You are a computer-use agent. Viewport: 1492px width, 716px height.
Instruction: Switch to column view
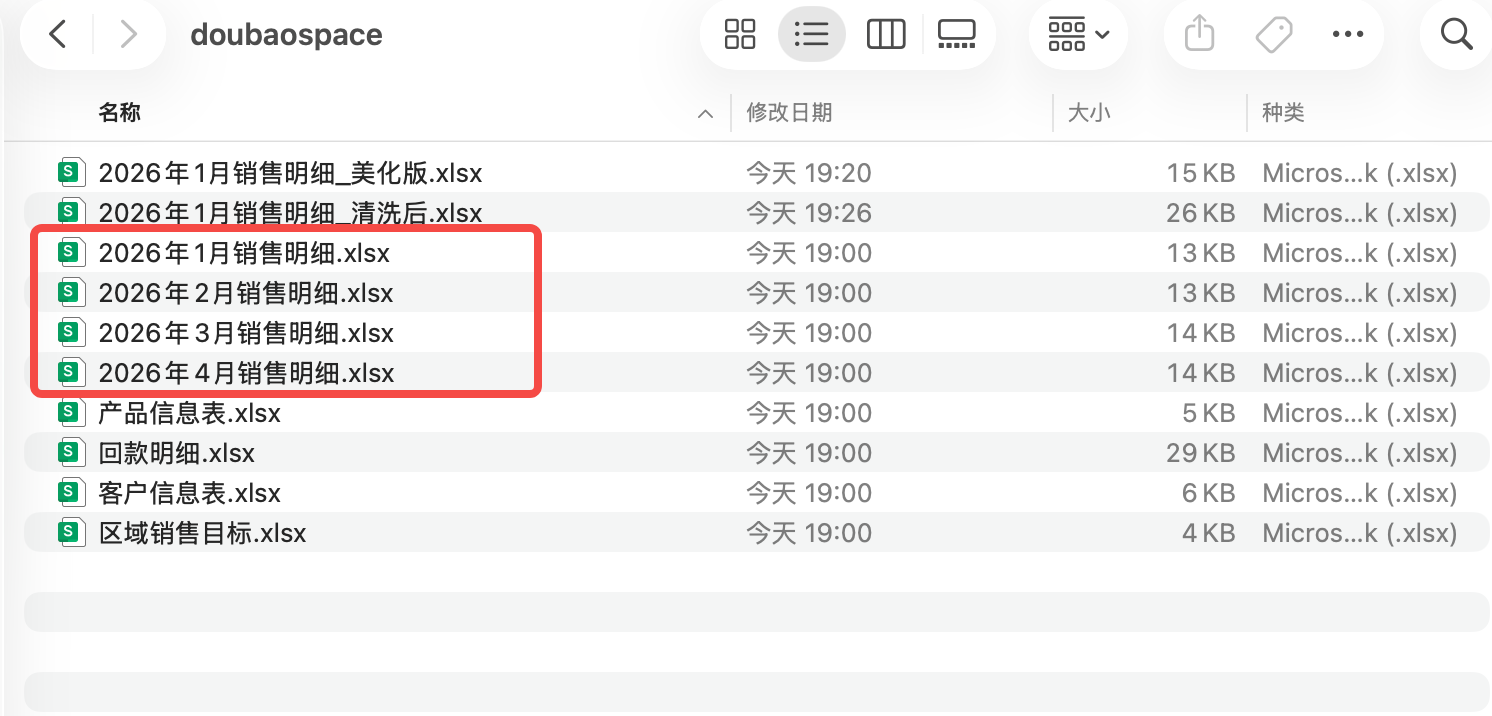(885, 35)
